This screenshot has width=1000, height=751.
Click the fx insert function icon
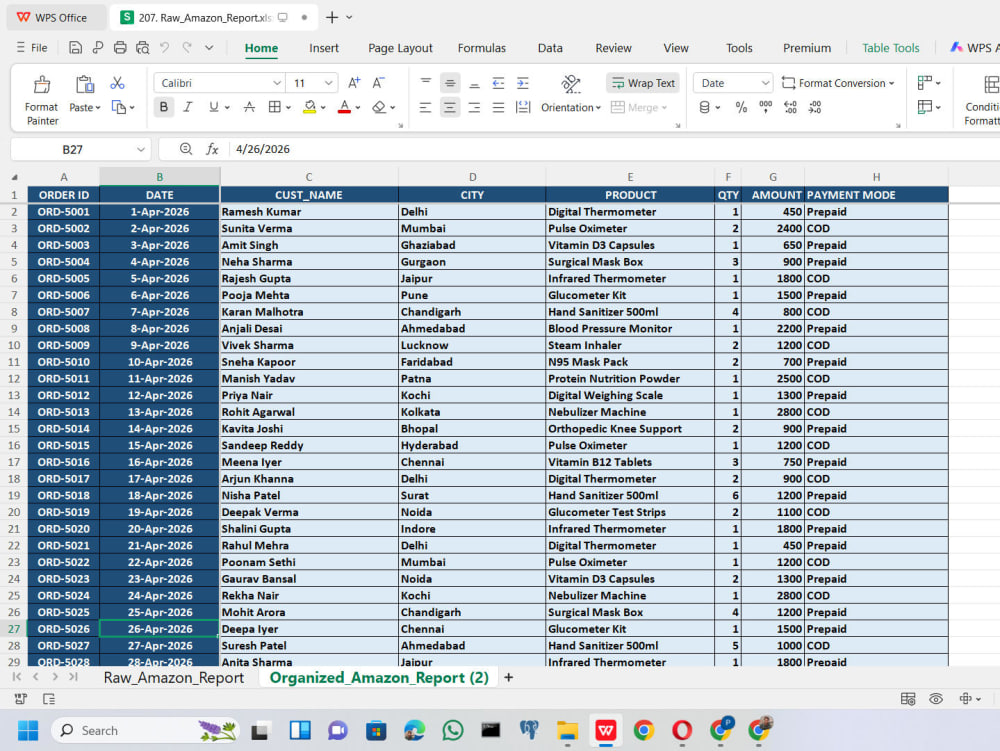tap(212, 149)
